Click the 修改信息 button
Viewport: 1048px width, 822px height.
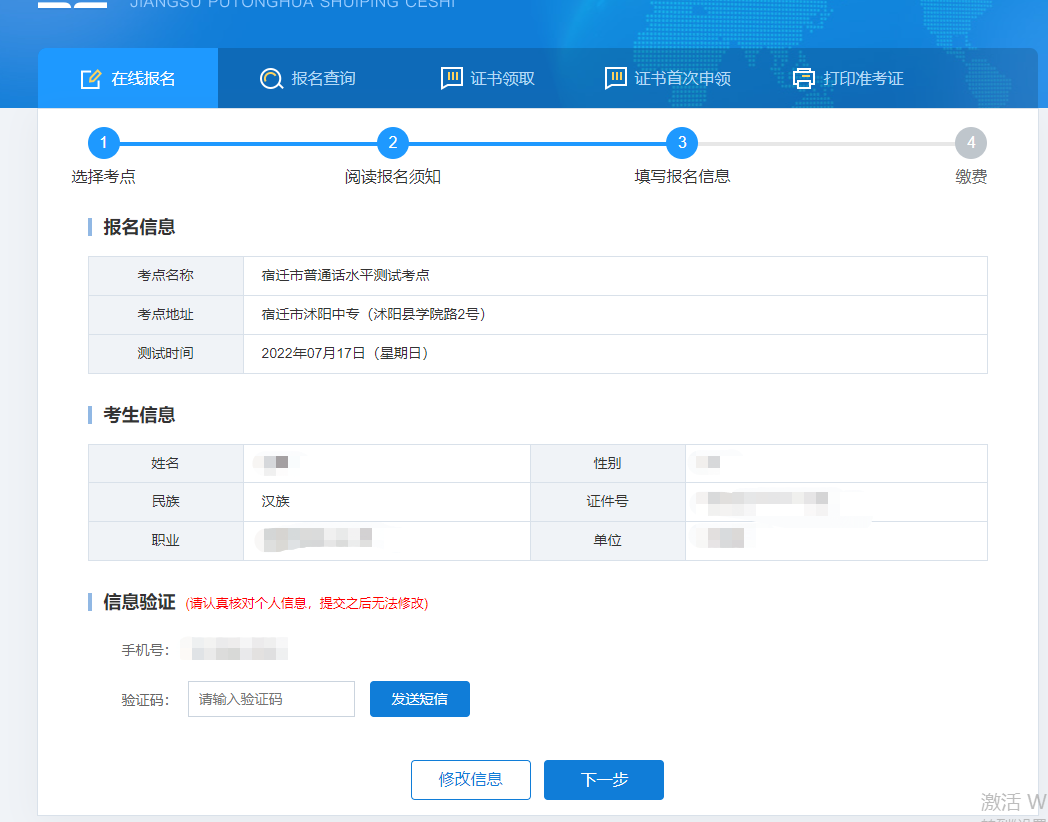(471, 780)
